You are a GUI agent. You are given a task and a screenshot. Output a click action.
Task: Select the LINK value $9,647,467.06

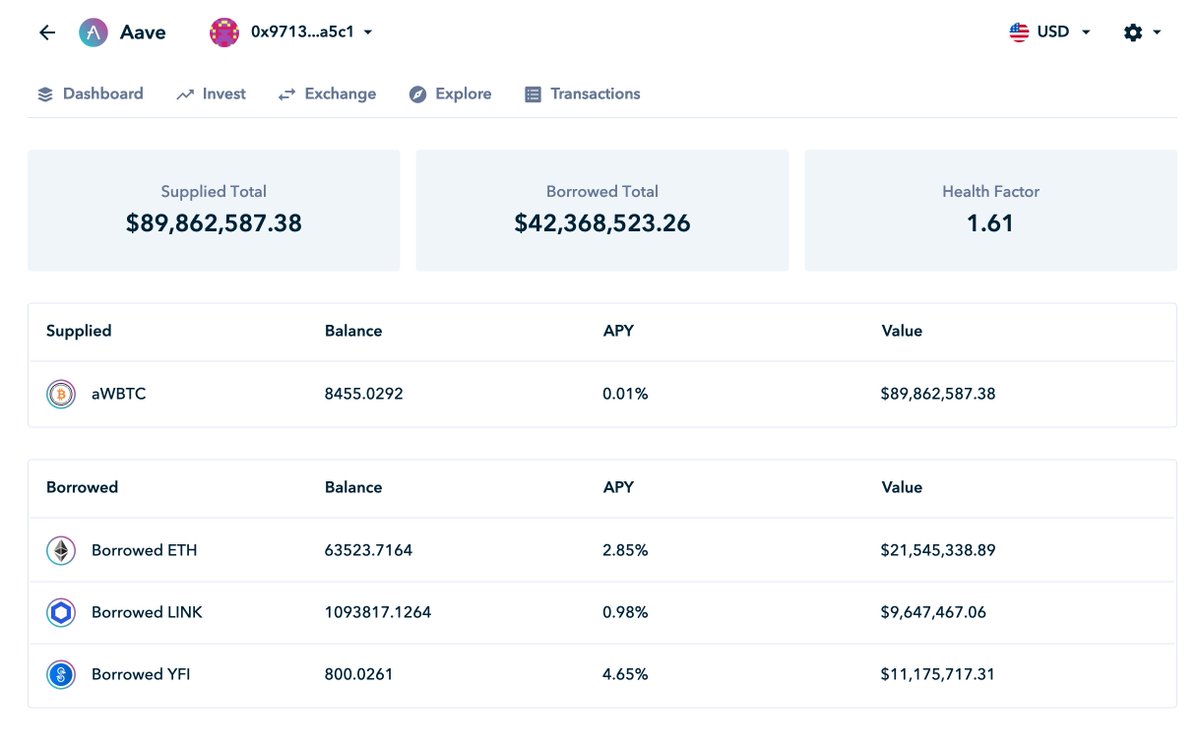coord(933,612)
